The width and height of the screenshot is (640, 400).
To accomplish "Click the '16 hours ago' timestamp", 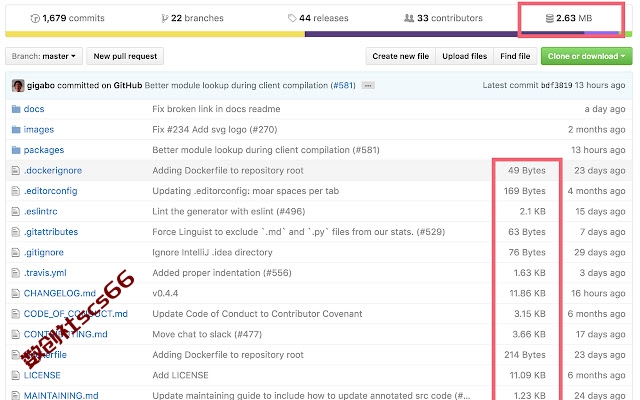I will [x=598, y=293].
